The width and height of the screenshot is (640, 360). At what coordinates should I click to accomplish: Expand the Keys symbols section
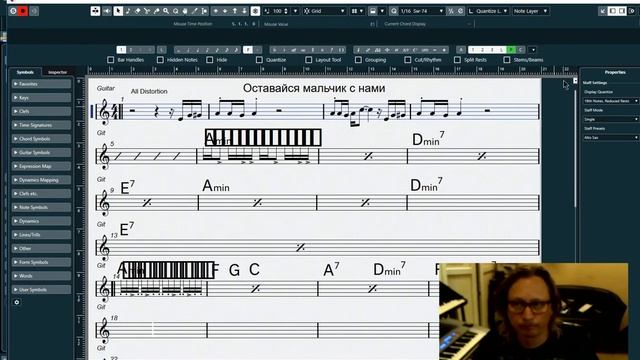click(41, 98)
